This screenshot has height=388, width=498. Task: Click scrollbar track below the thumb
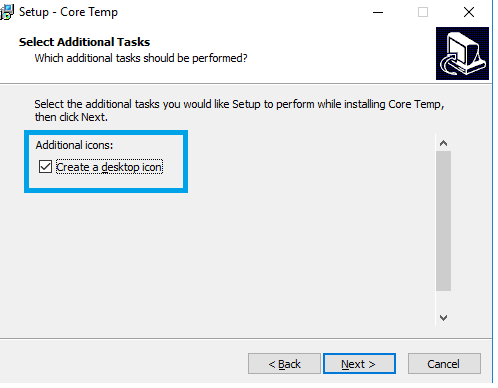point(443,300)
